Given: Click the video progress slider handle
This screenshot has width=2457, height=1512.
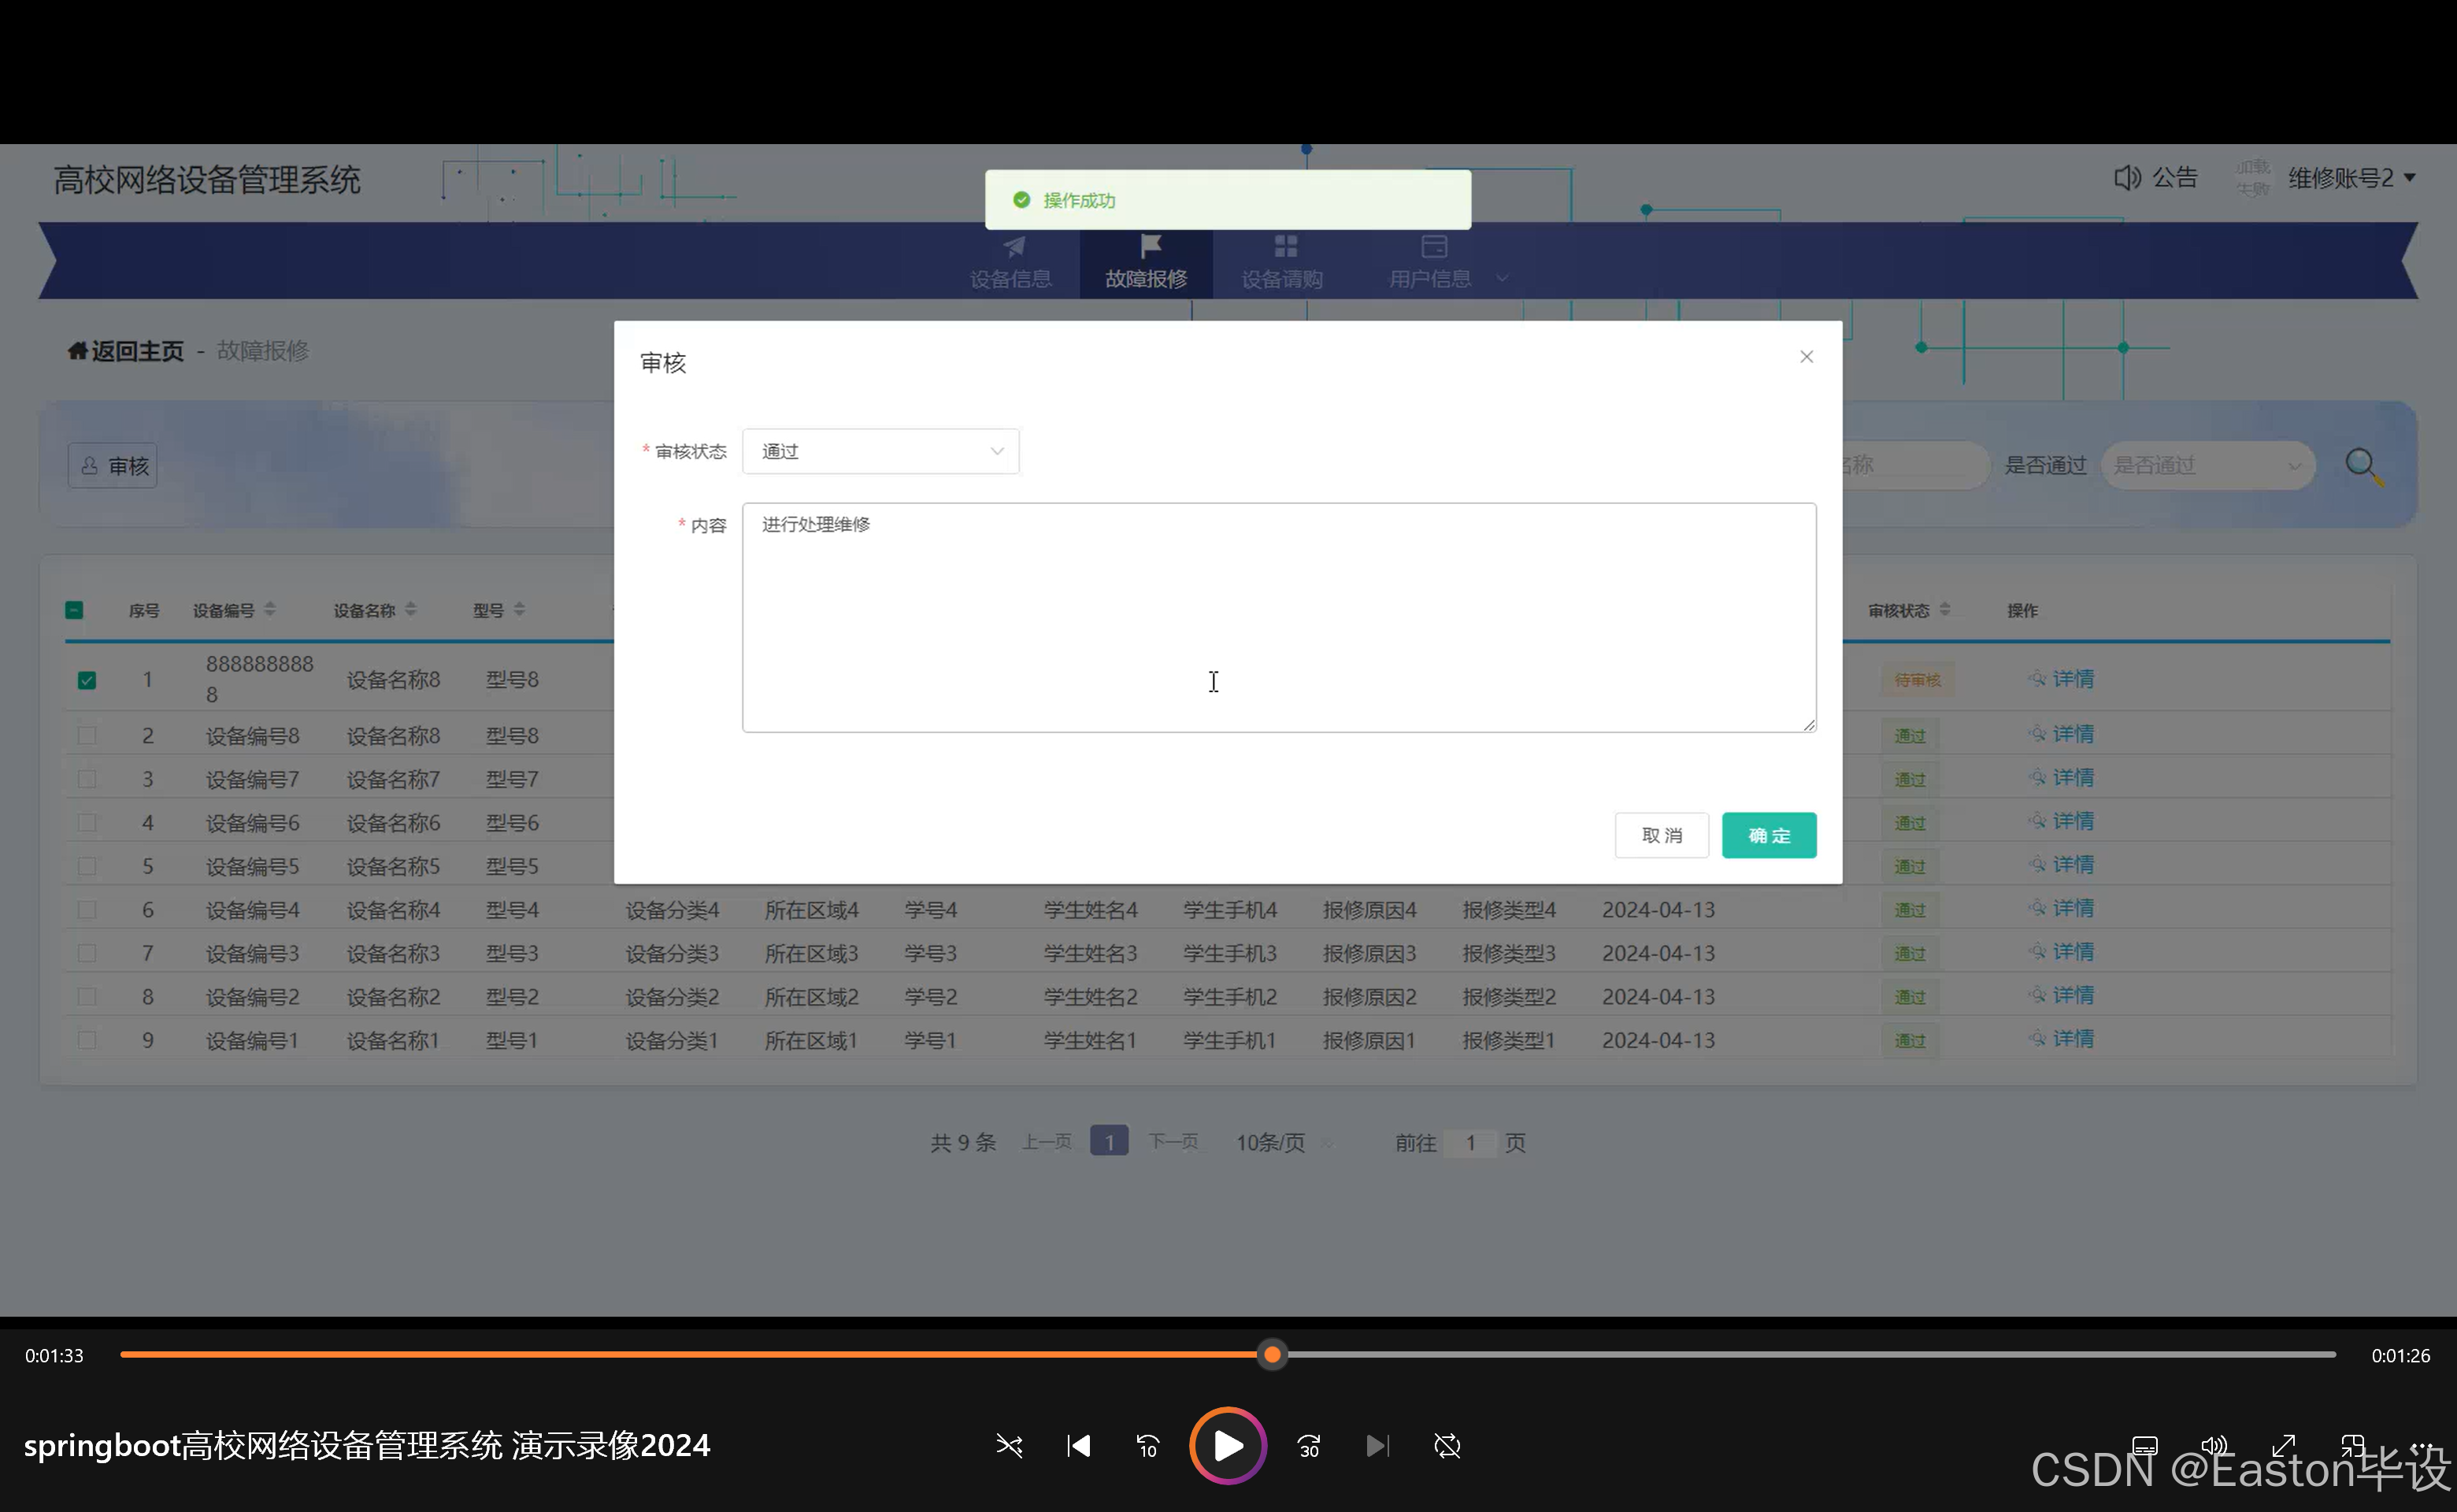Looking at the screenshot, I should 1272,1355.
